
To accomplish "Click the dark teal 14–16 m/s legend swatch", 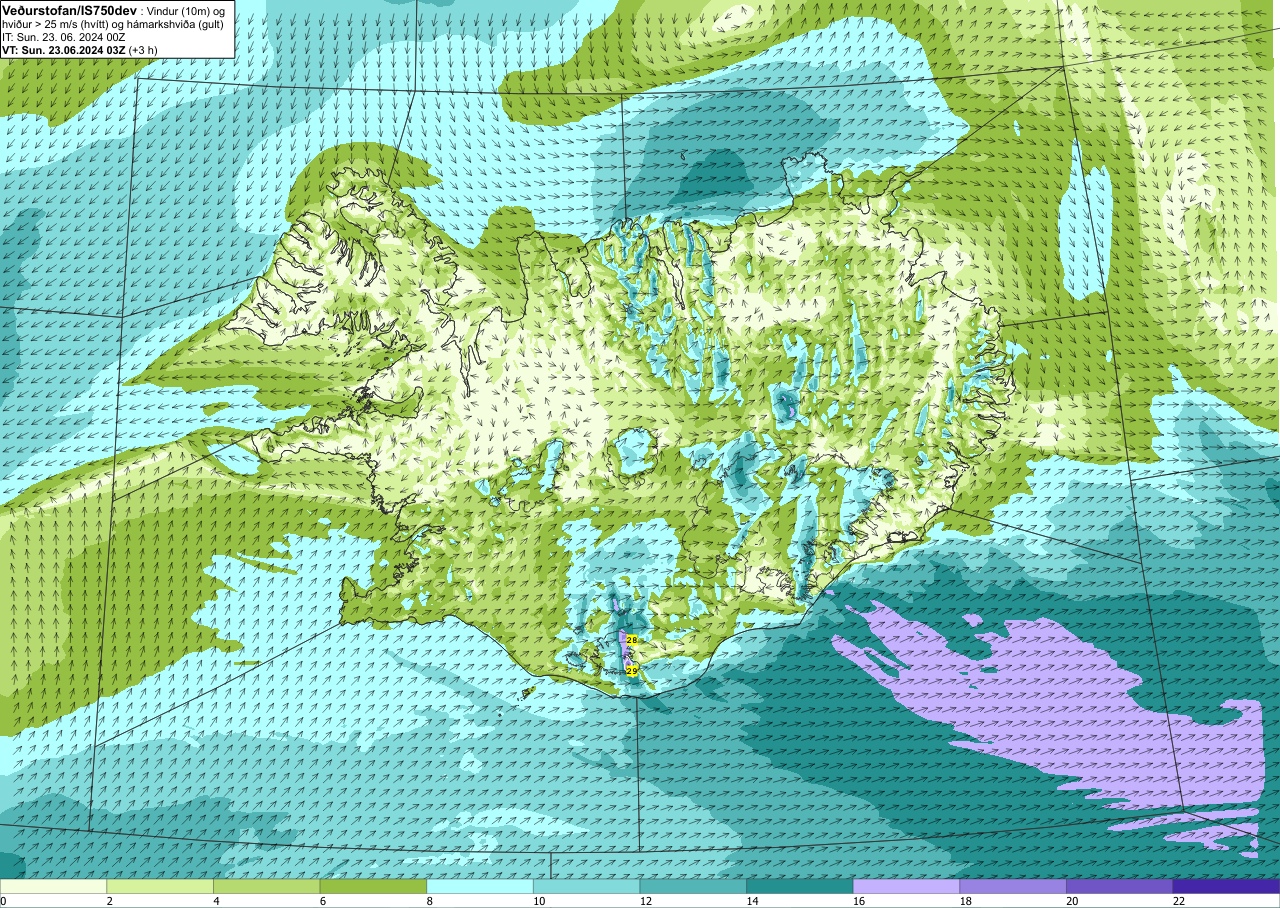I will click(x=800, y=886).
